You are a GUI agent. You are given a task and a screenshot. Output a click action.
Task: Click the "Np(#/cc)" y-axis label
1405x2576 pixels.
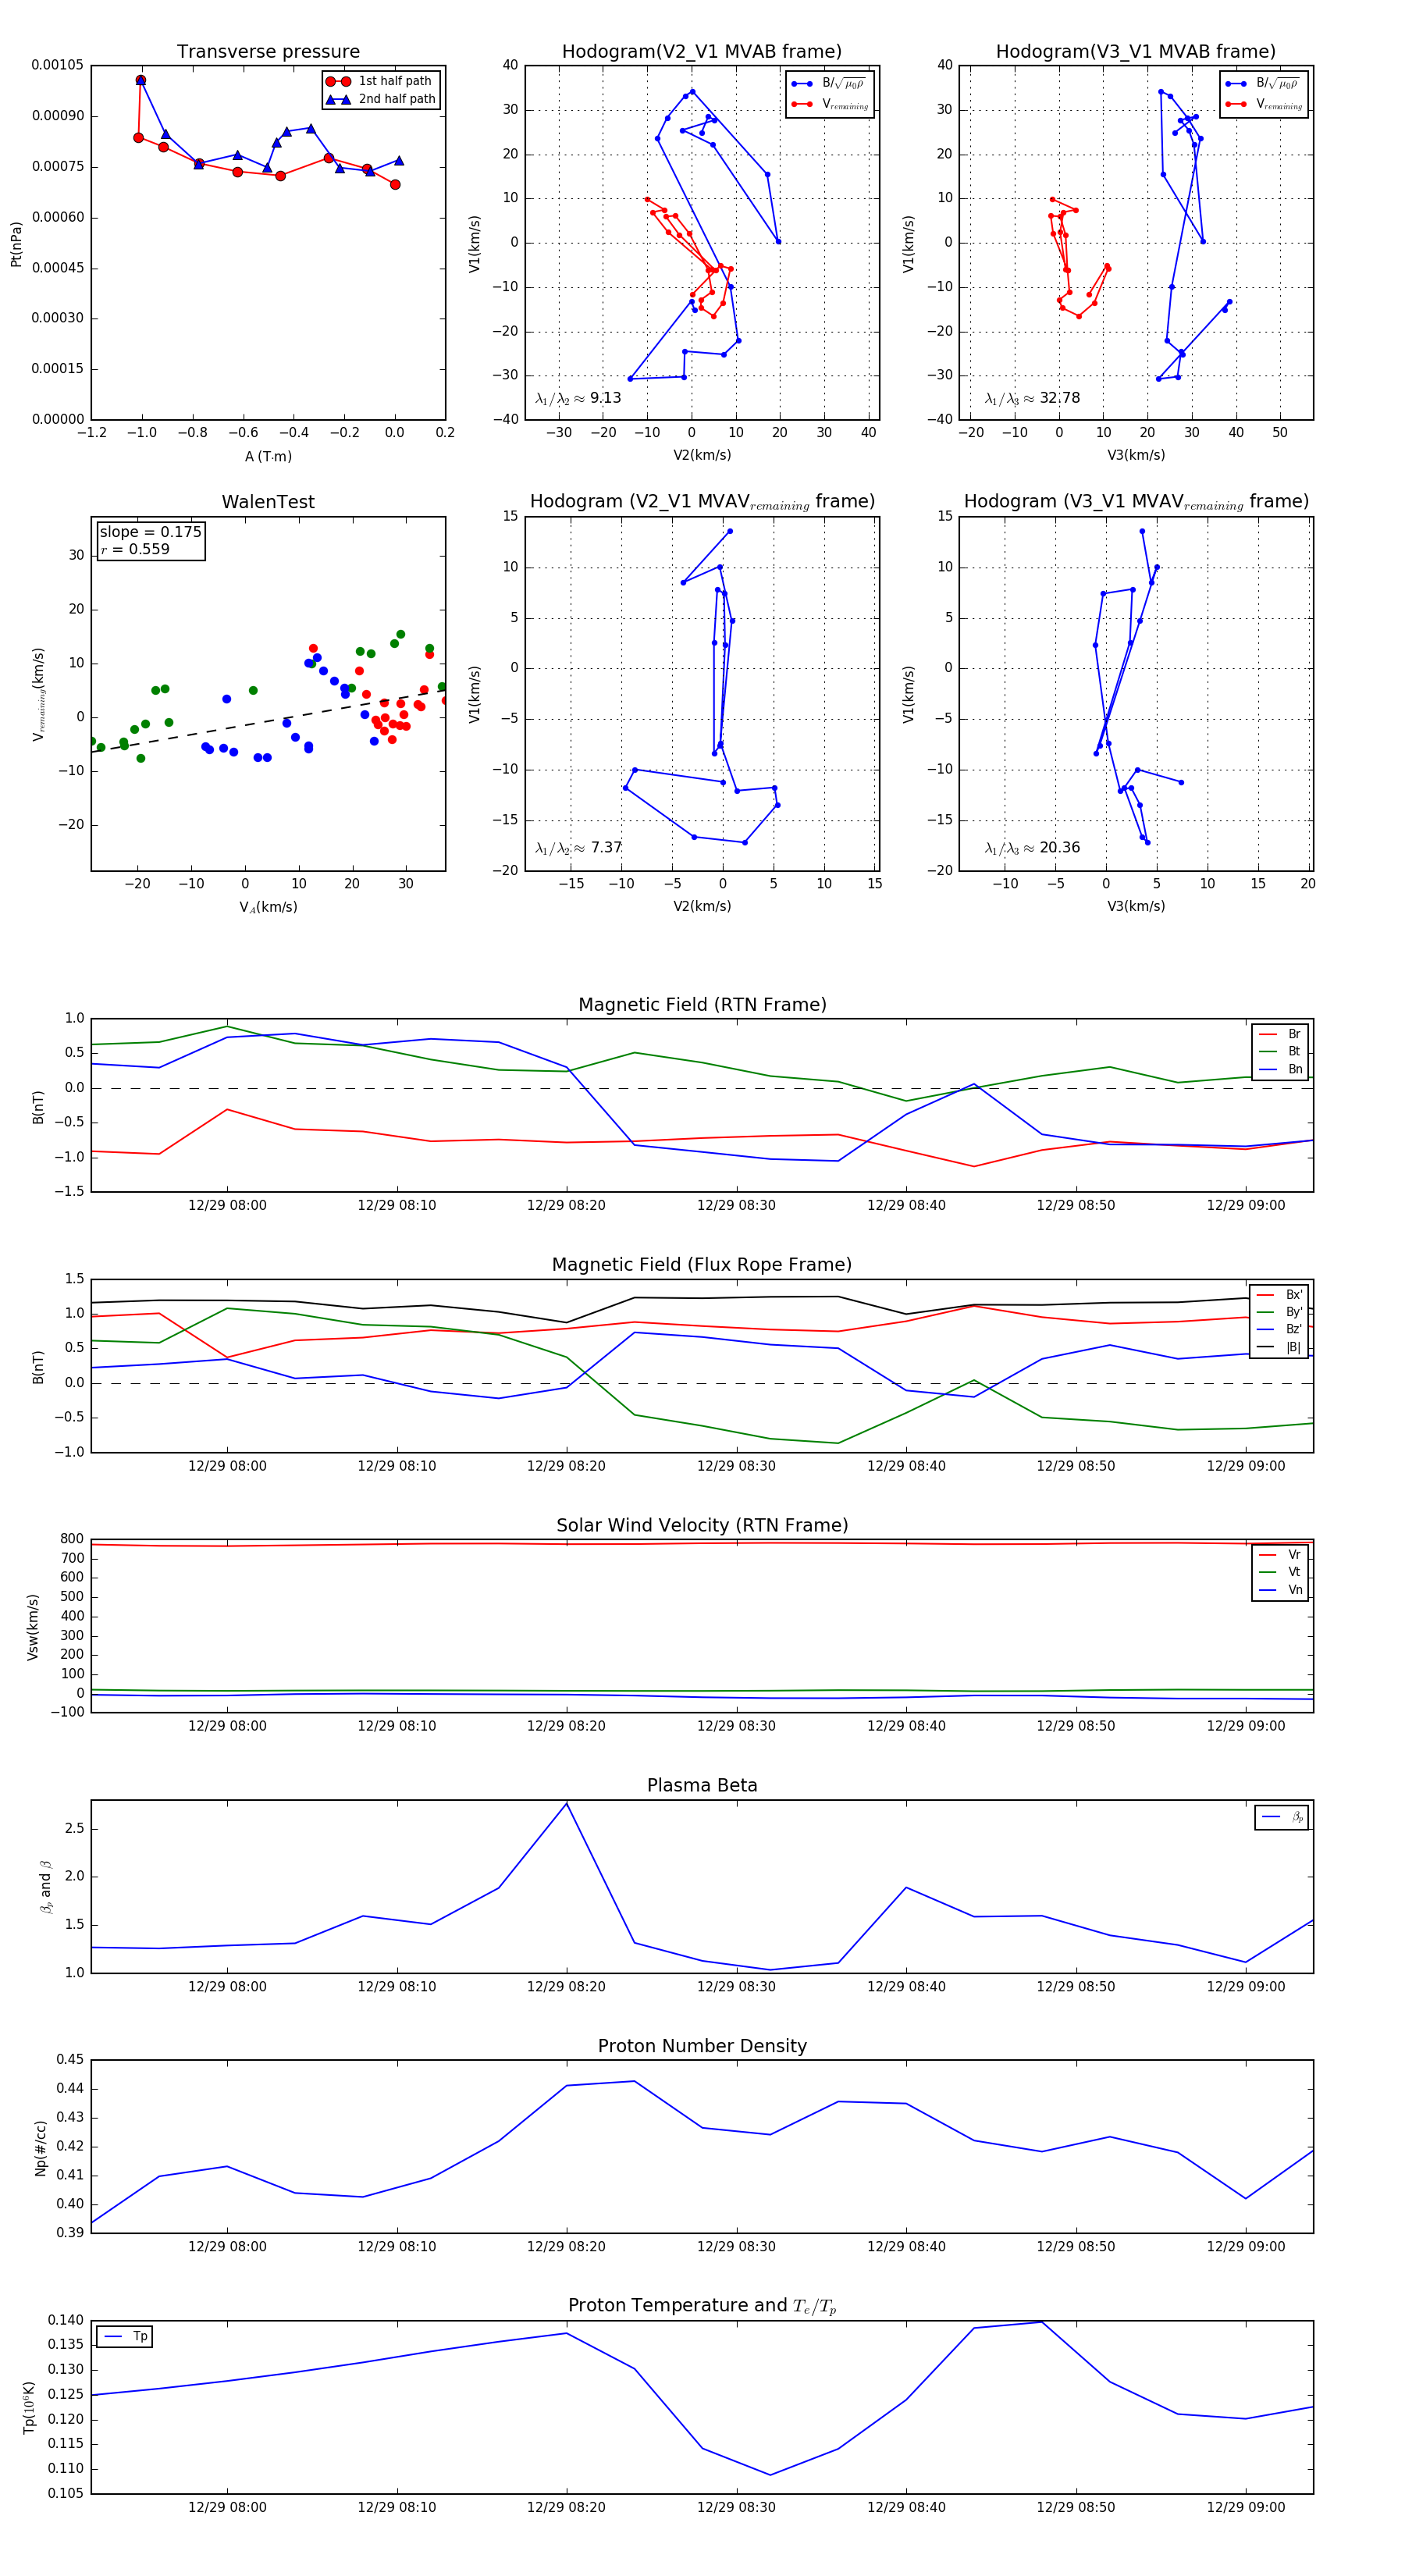pos(41,2148)
